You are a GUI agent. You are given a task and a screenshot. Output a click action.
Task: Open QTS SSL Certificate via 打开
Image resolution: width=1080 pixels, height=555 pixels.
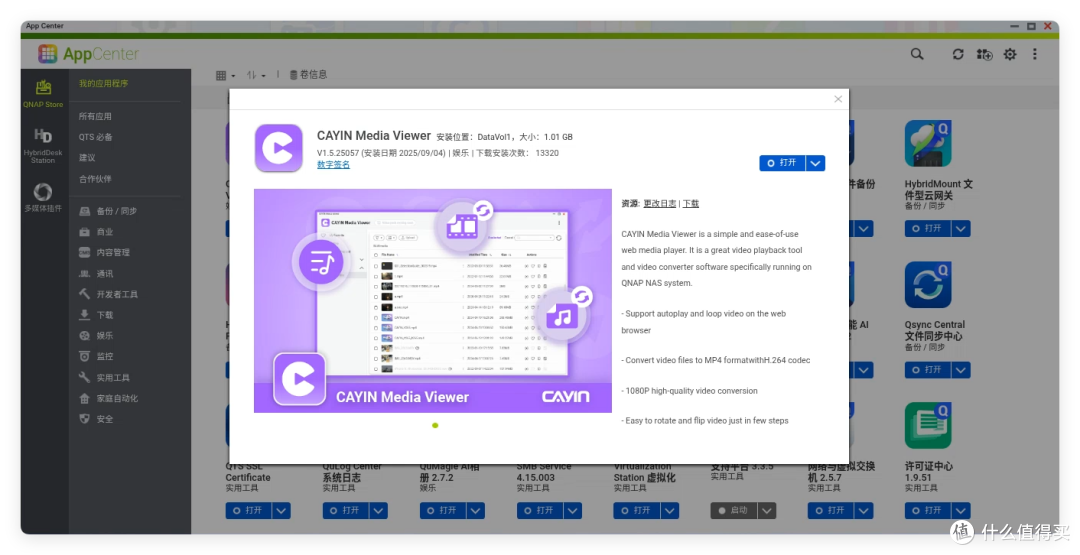coord(249,510)
